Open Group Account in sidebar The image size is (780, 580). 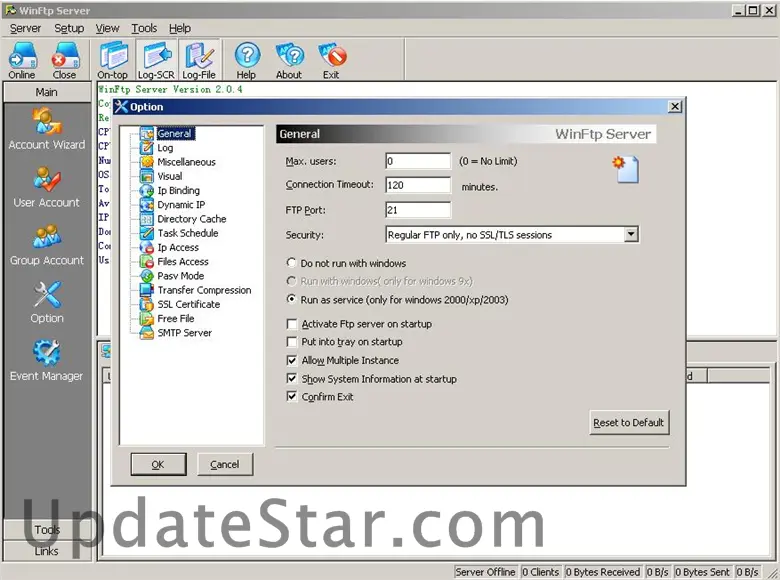47,245
